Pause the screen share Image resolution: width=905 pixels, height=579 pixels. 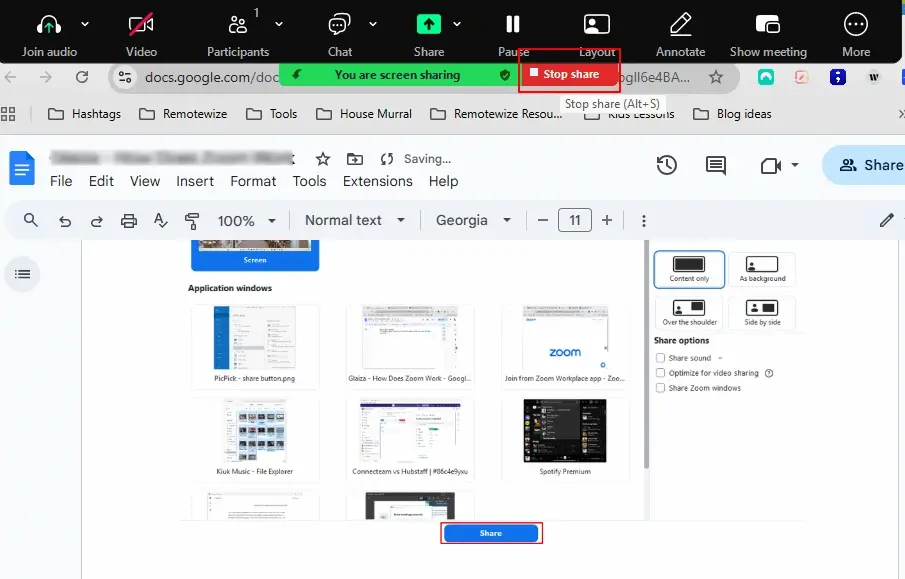tap(513, 25)
